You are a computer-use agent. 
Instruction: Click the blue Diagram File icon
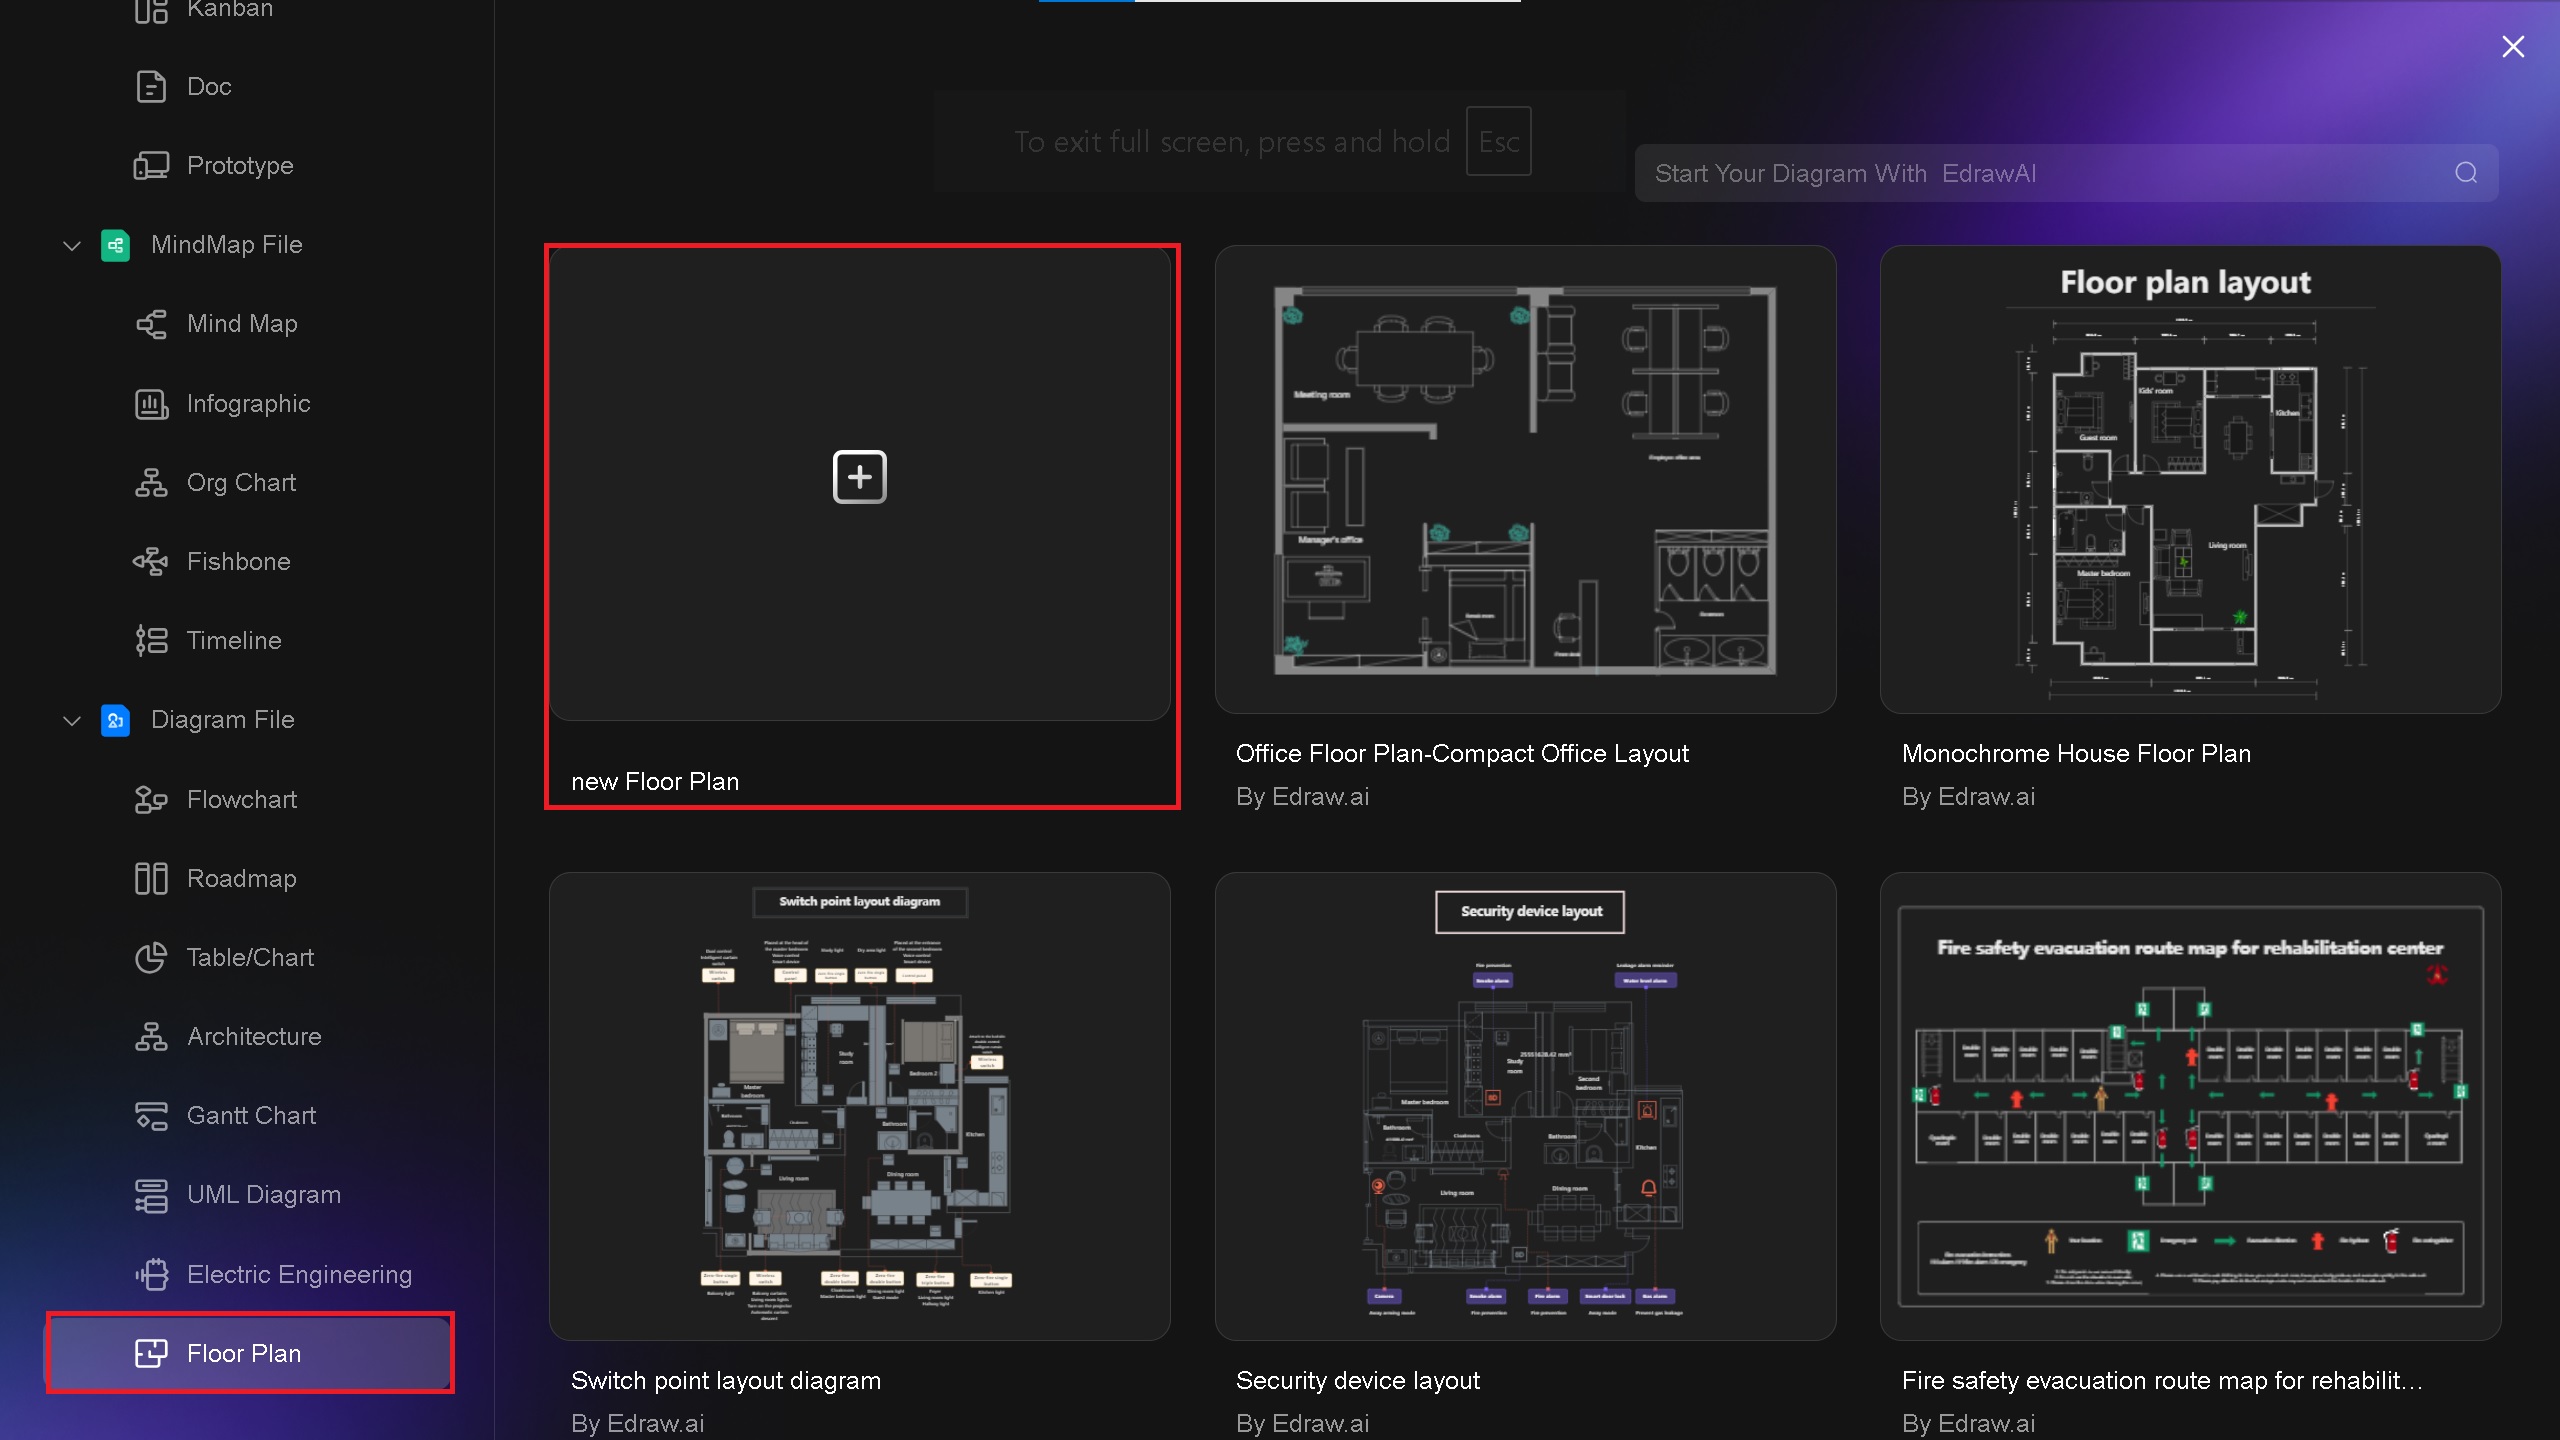click(x=116, y=720)
